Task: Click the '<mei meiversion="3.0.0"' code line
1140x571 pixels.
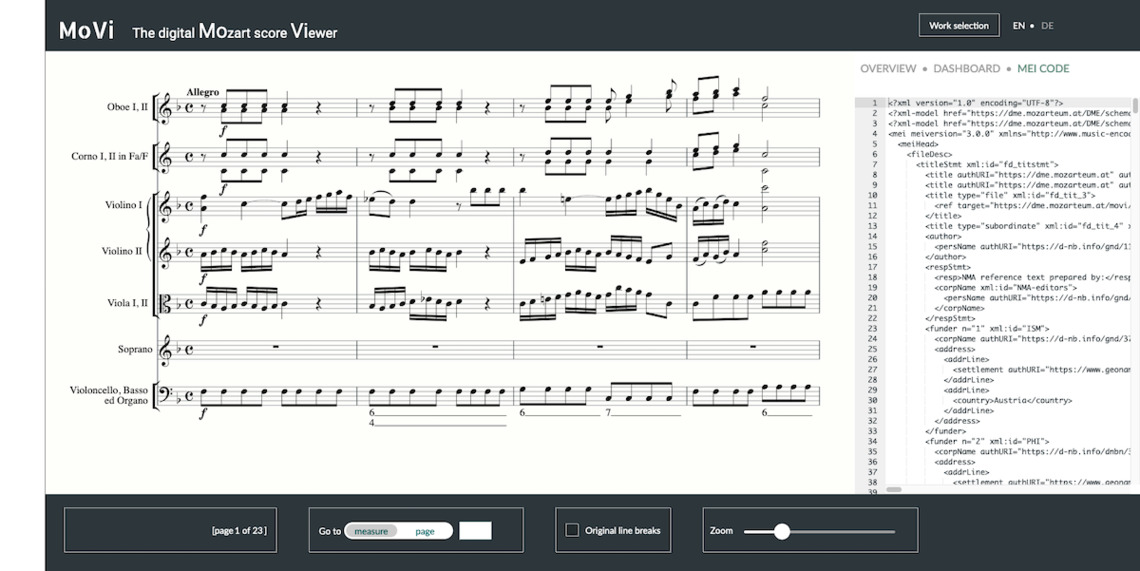Action: coord(1009,134)
